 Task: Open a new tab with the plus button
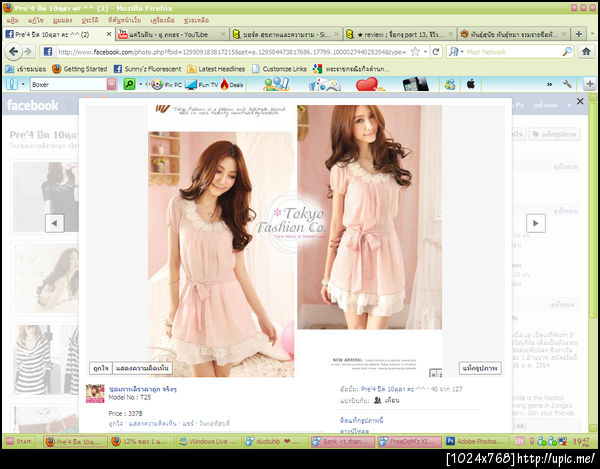[579, 34]
